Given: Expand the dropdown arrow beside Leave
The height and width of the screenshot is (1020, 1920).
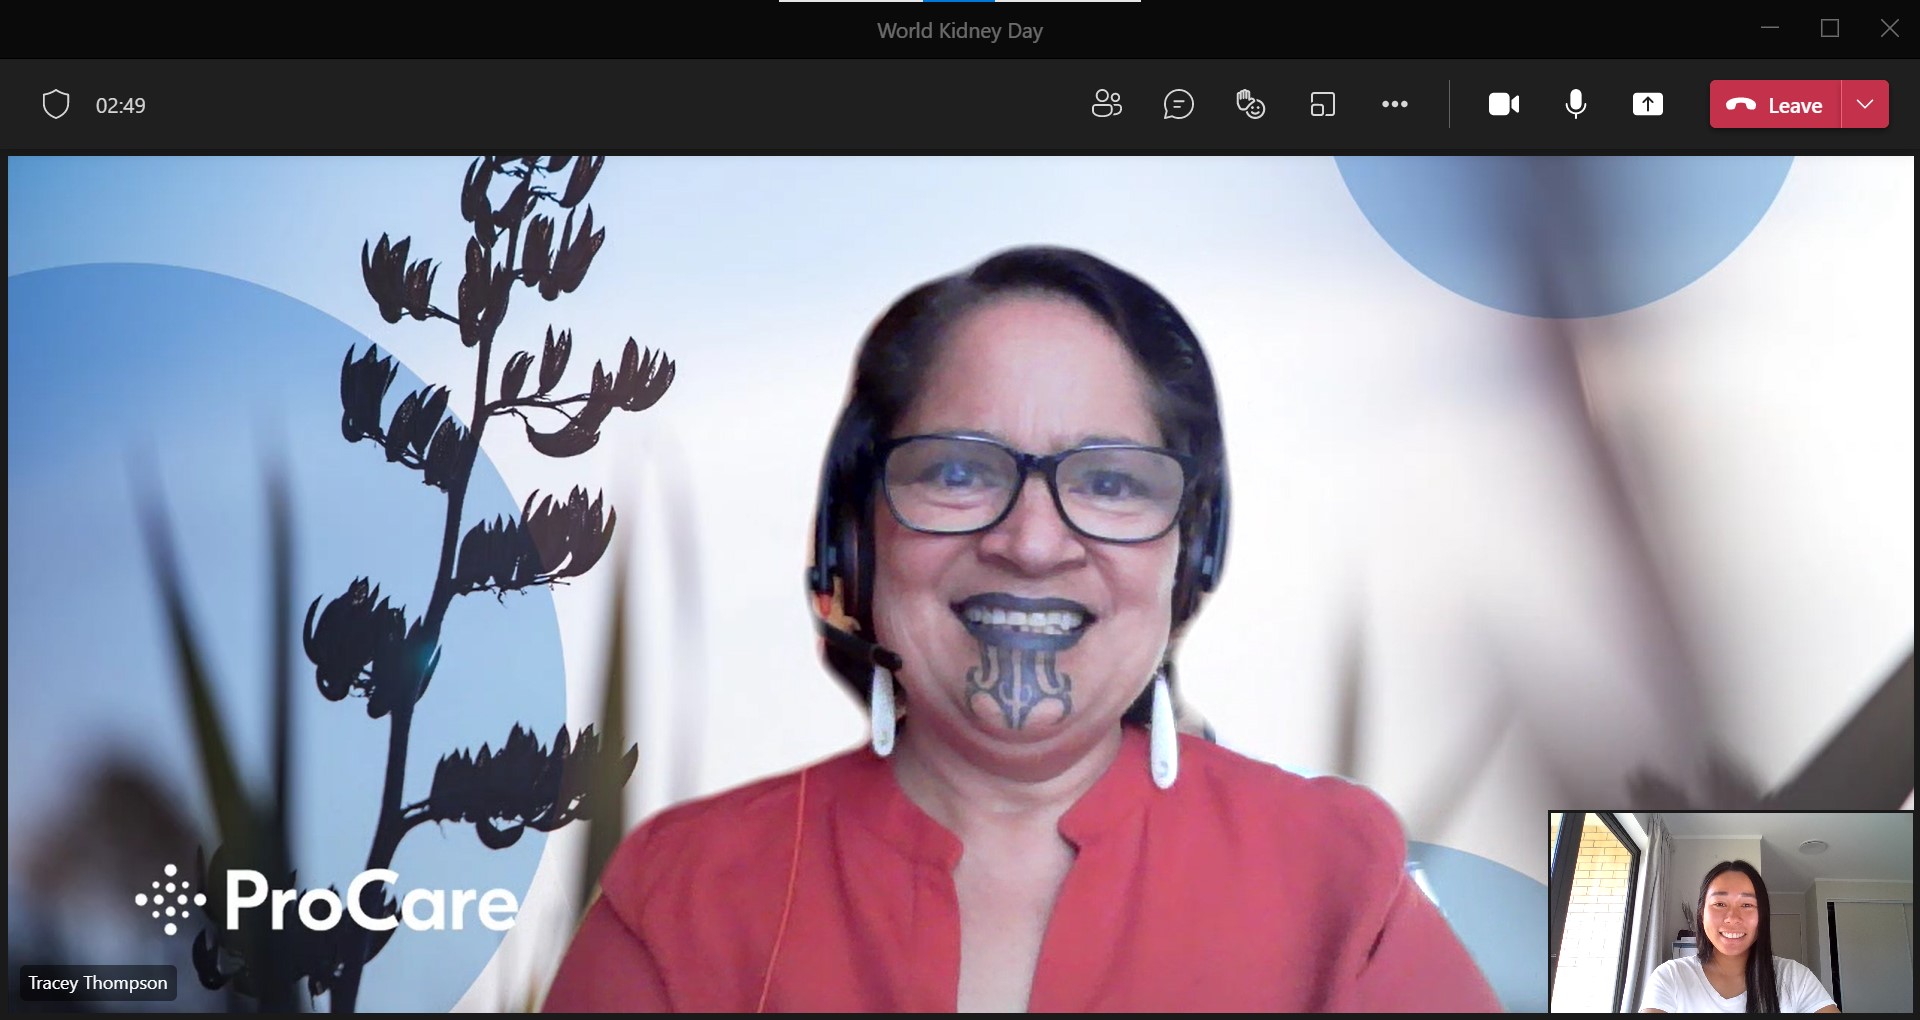Looking at the screenshot, I should point(1865,104).
